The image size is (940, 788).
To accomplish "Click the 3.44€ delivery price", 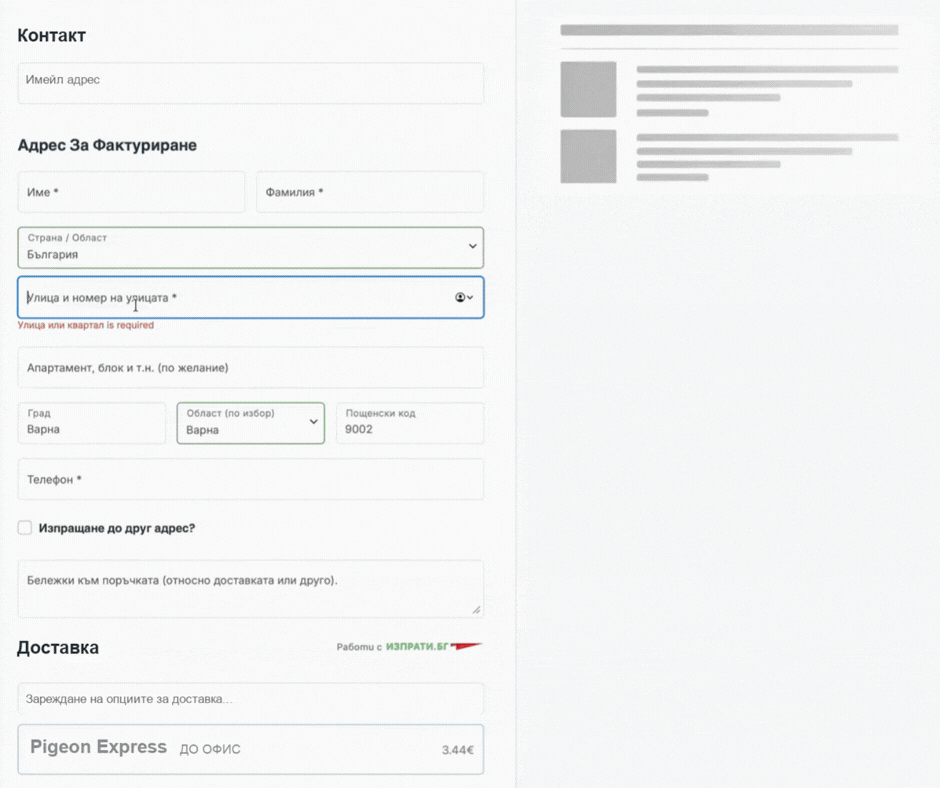I will pos(458,750).
